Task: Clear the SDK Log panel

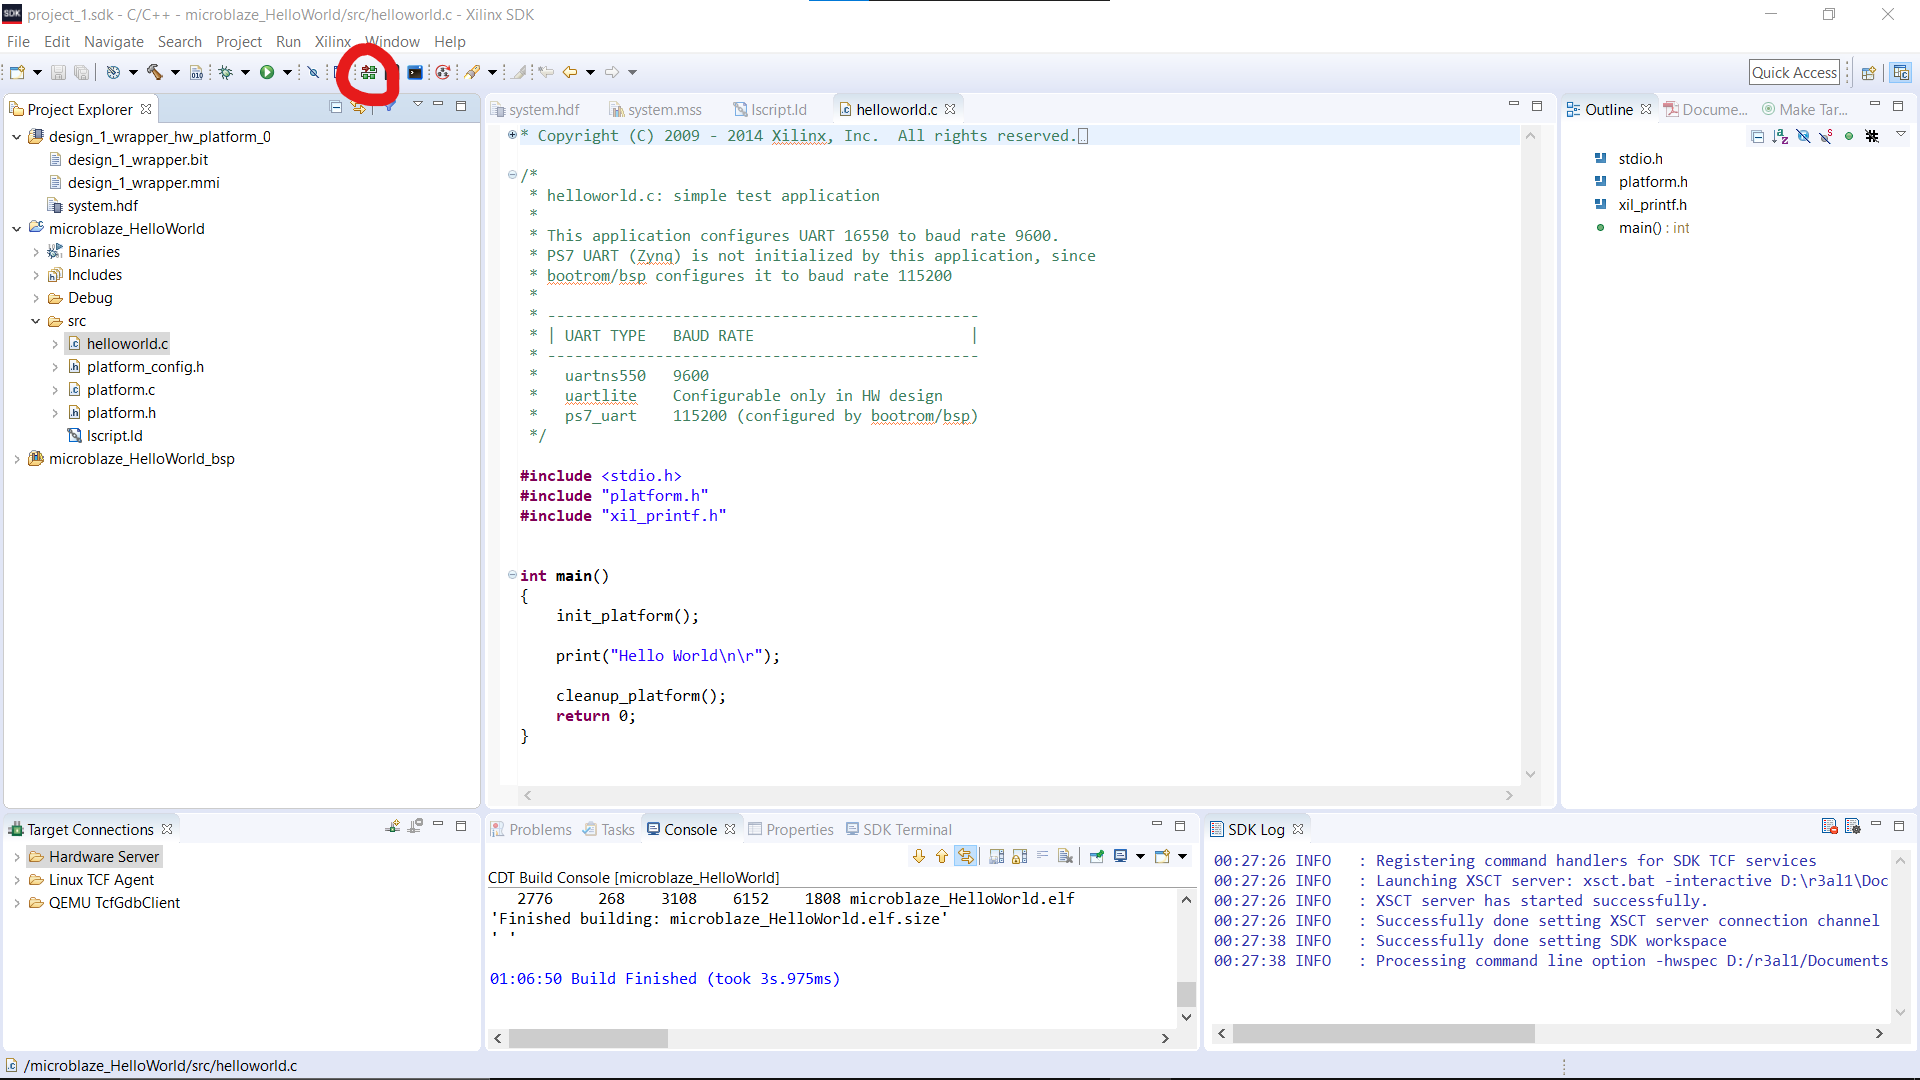Action: point(1829,827)
